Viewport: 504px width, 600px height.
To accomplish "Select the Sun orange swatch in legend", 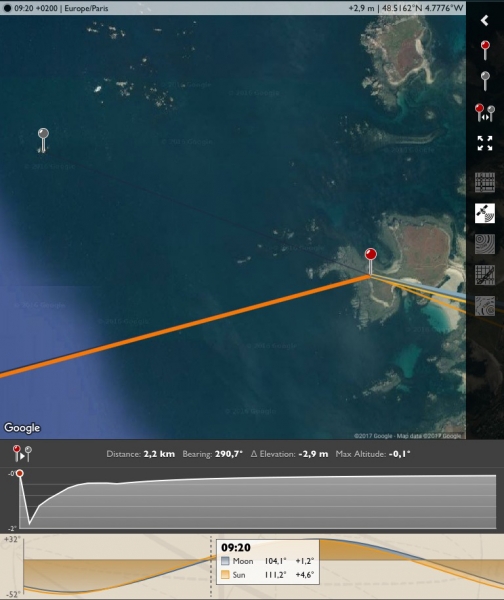I will pos(225,574).
